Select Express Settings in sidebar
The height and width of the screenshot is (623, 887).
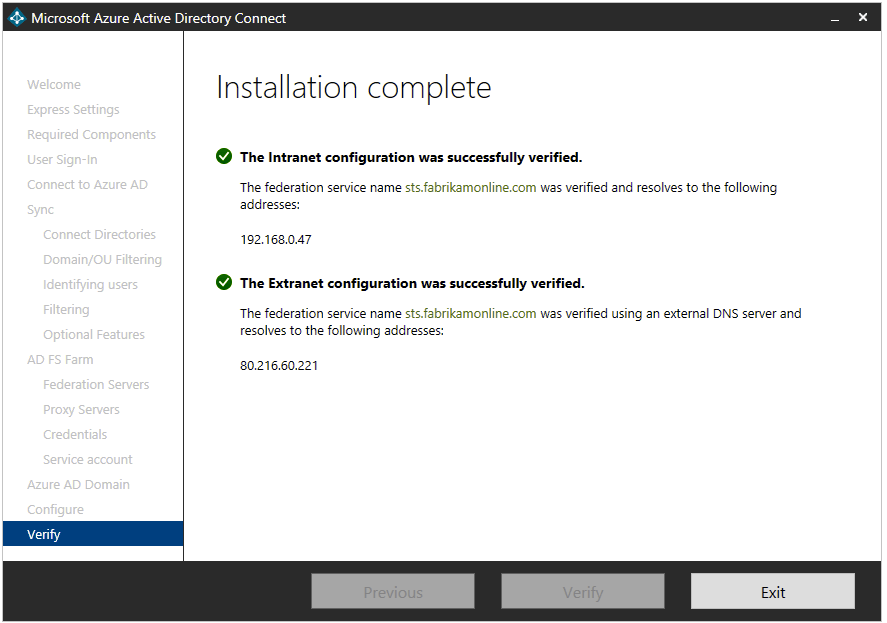pyautogui.click(x=73, y=110)
